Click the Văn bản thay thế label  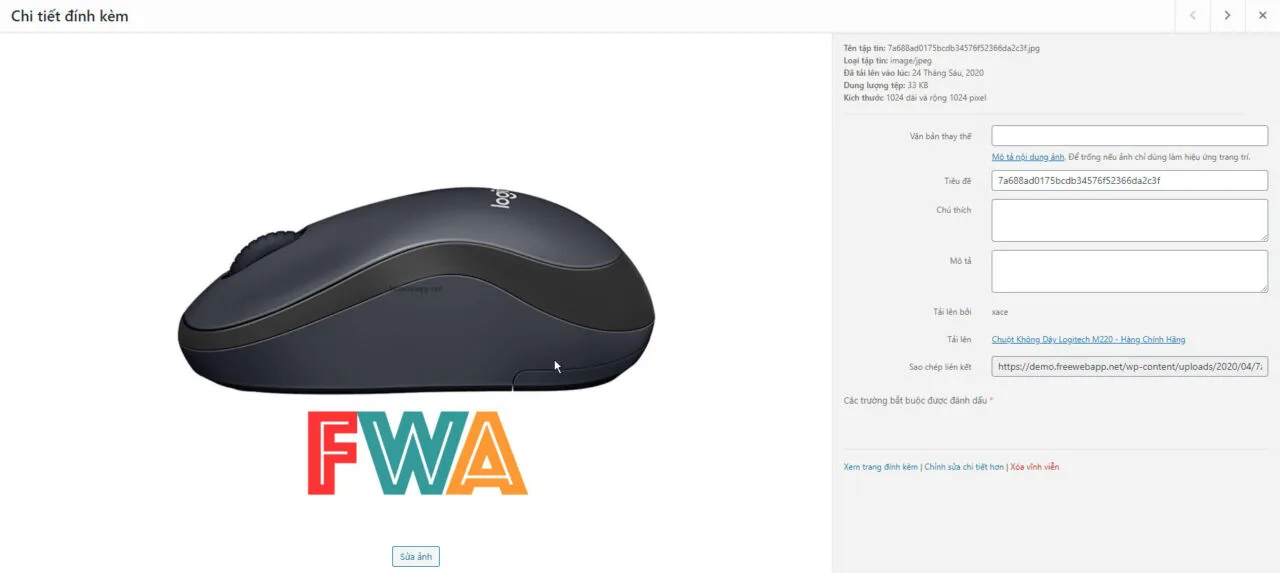coord(942,136)
